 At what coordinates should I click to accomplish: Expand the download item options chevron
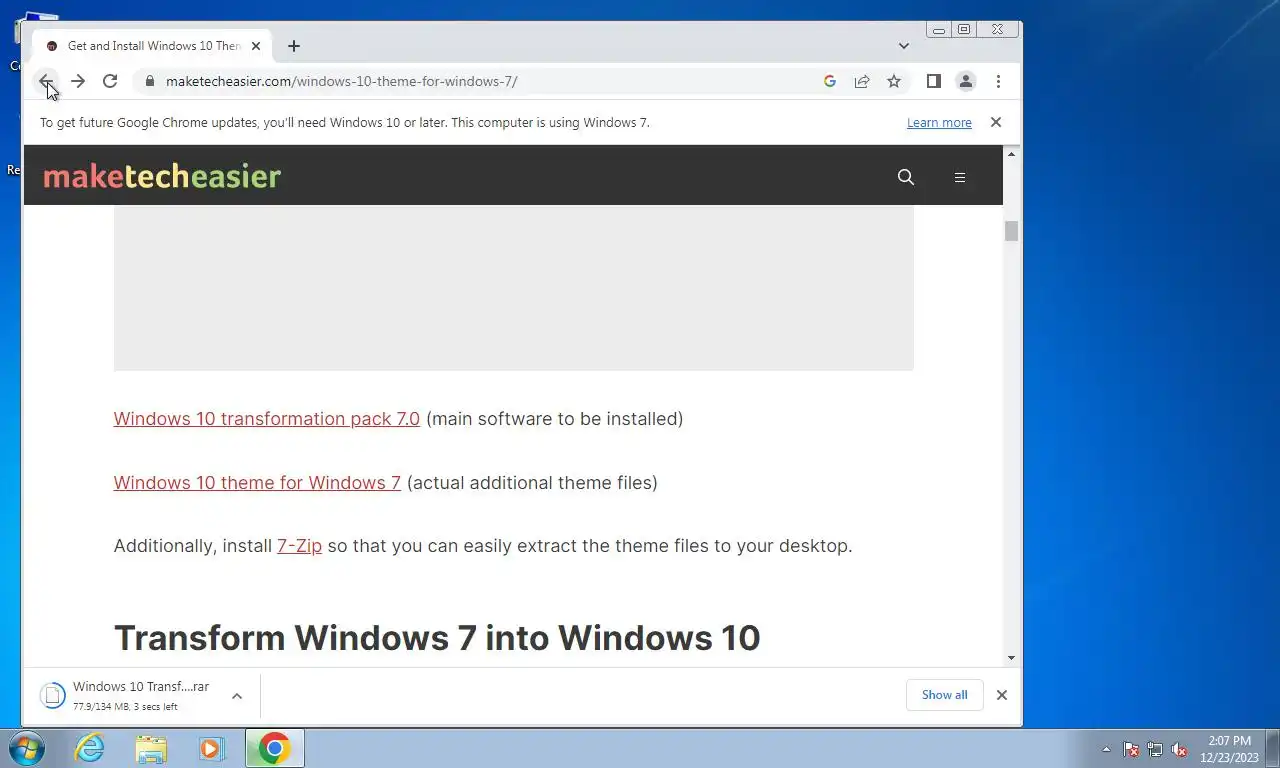point(237,695)
